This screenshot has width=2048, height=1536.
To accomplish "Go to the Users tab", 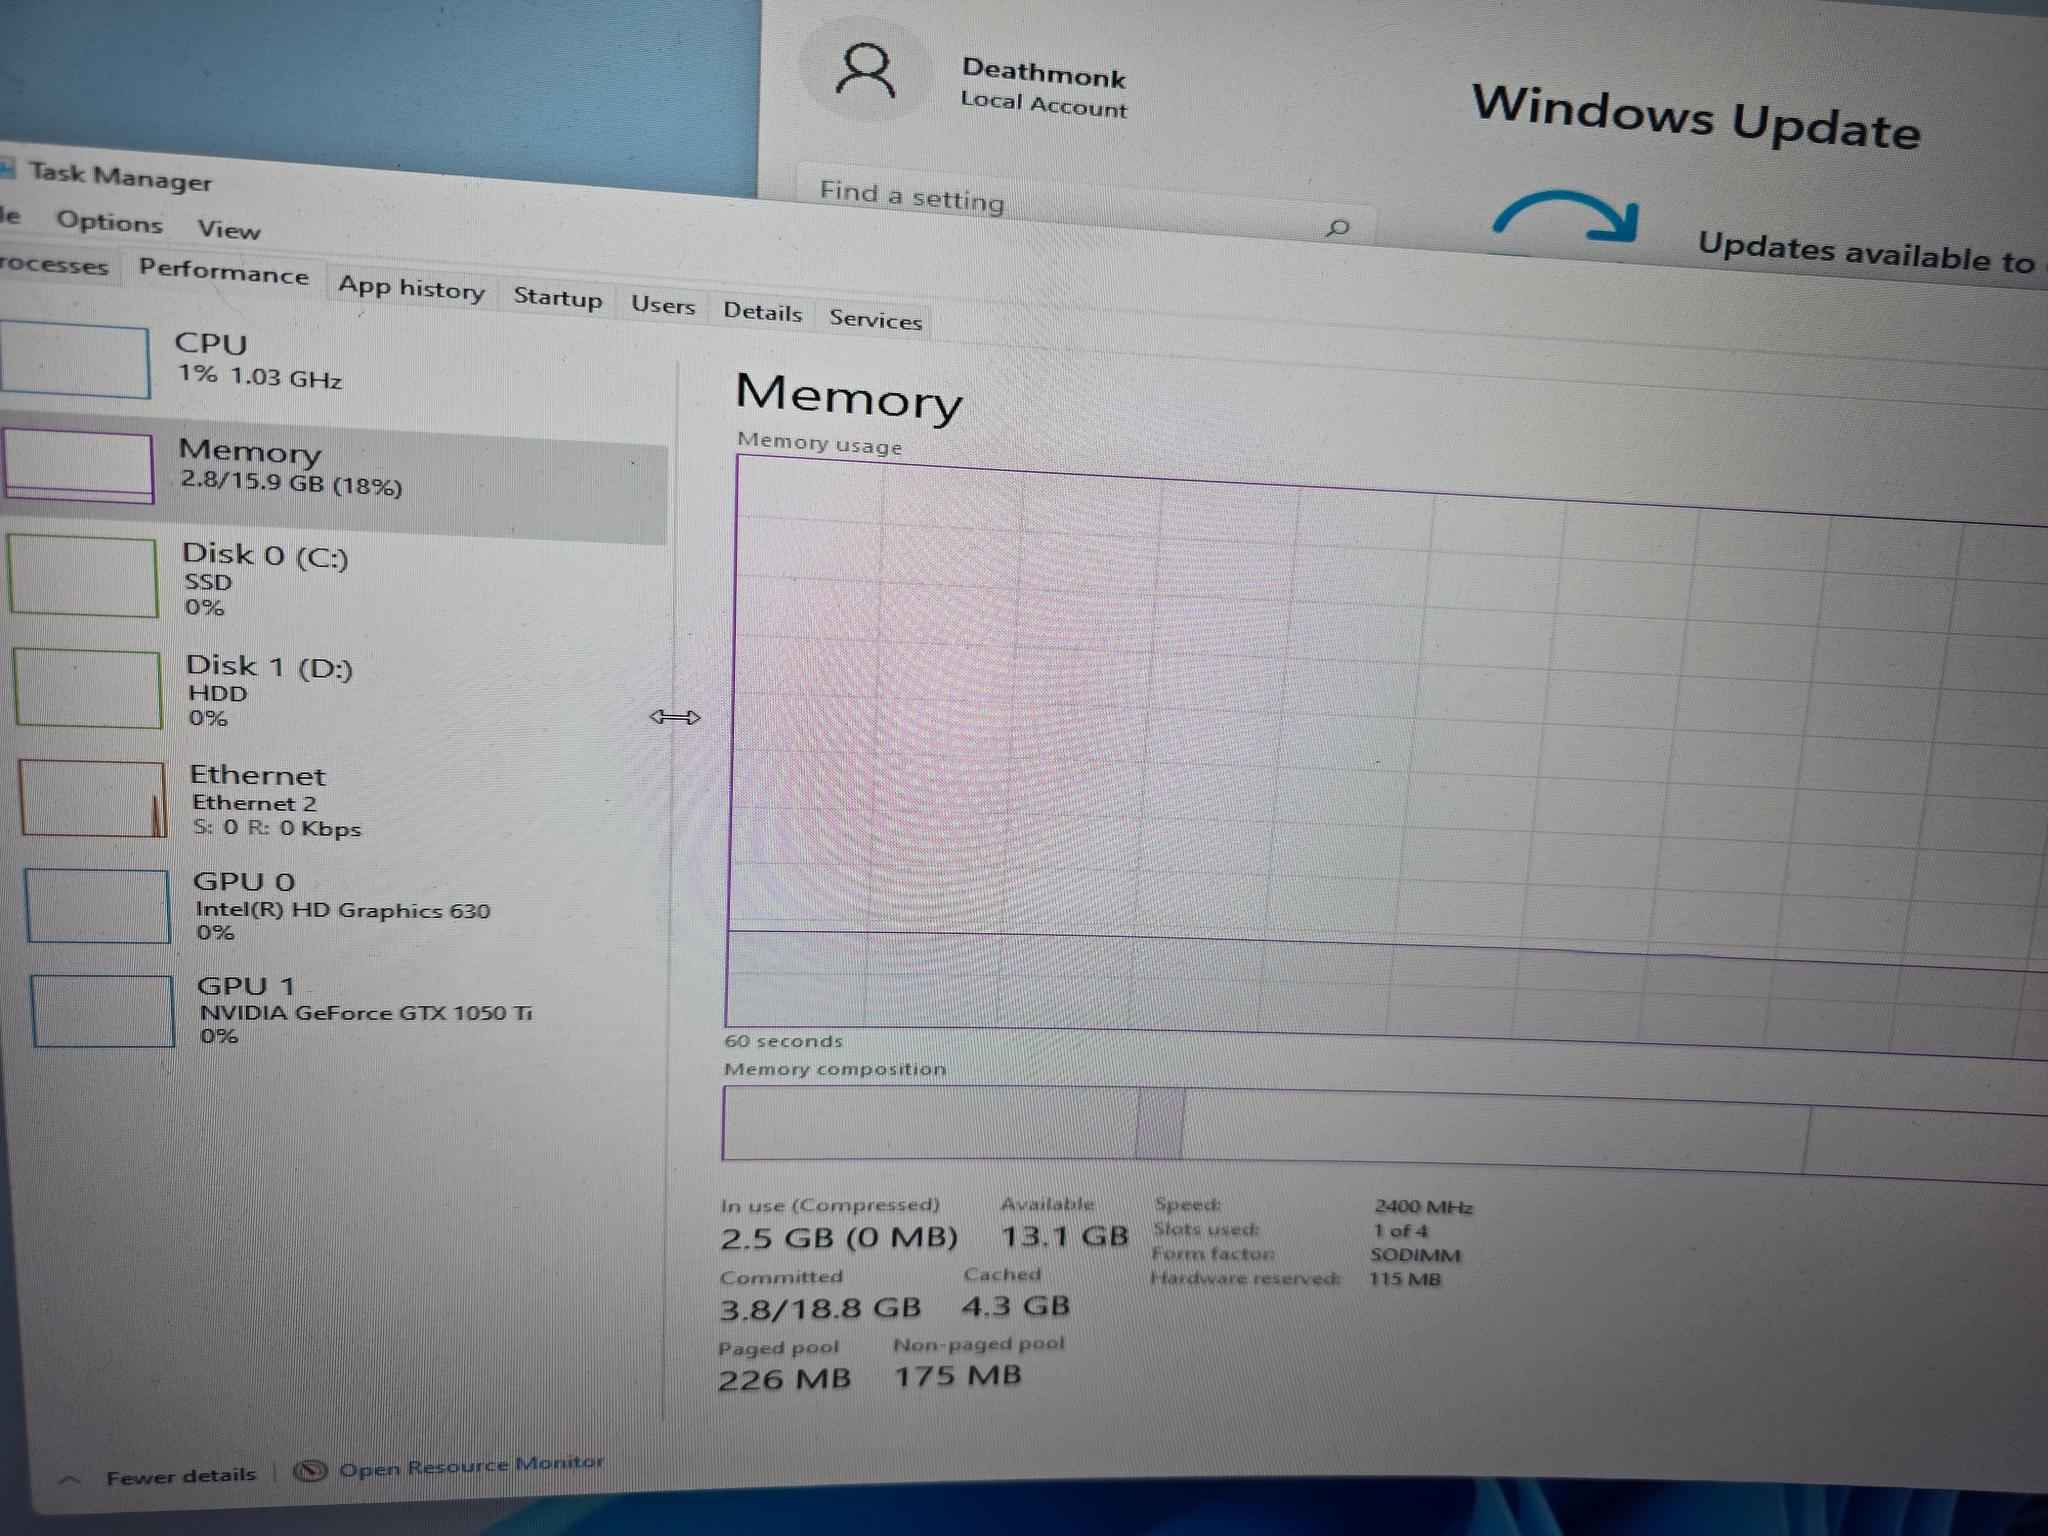I will pos(663,305).
